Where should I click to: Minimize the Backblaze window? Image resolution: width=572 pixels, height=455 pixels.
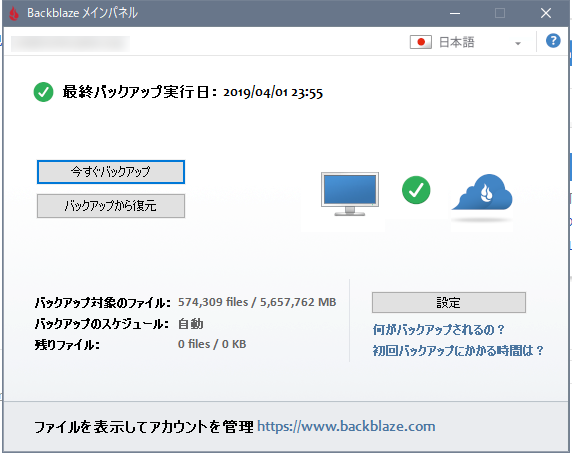click(455, 14)
